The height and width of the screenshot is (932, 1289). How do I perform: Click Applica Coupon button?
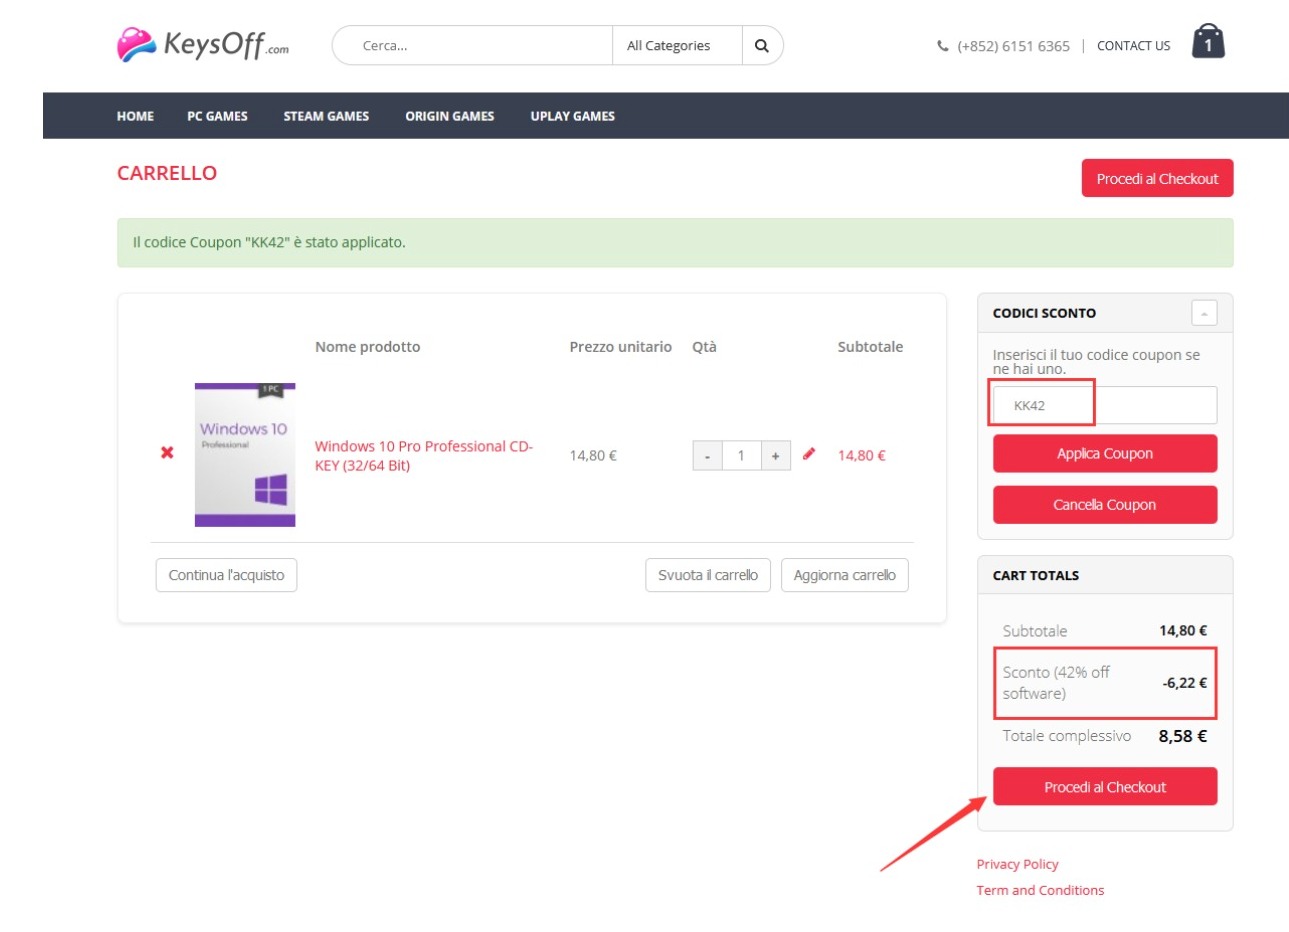(1105, 453)
